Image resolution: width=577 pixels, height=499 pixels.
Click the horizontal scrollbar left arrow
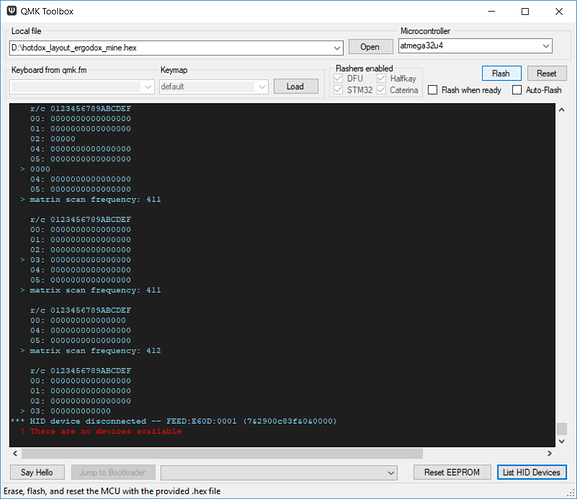[15, 453]
